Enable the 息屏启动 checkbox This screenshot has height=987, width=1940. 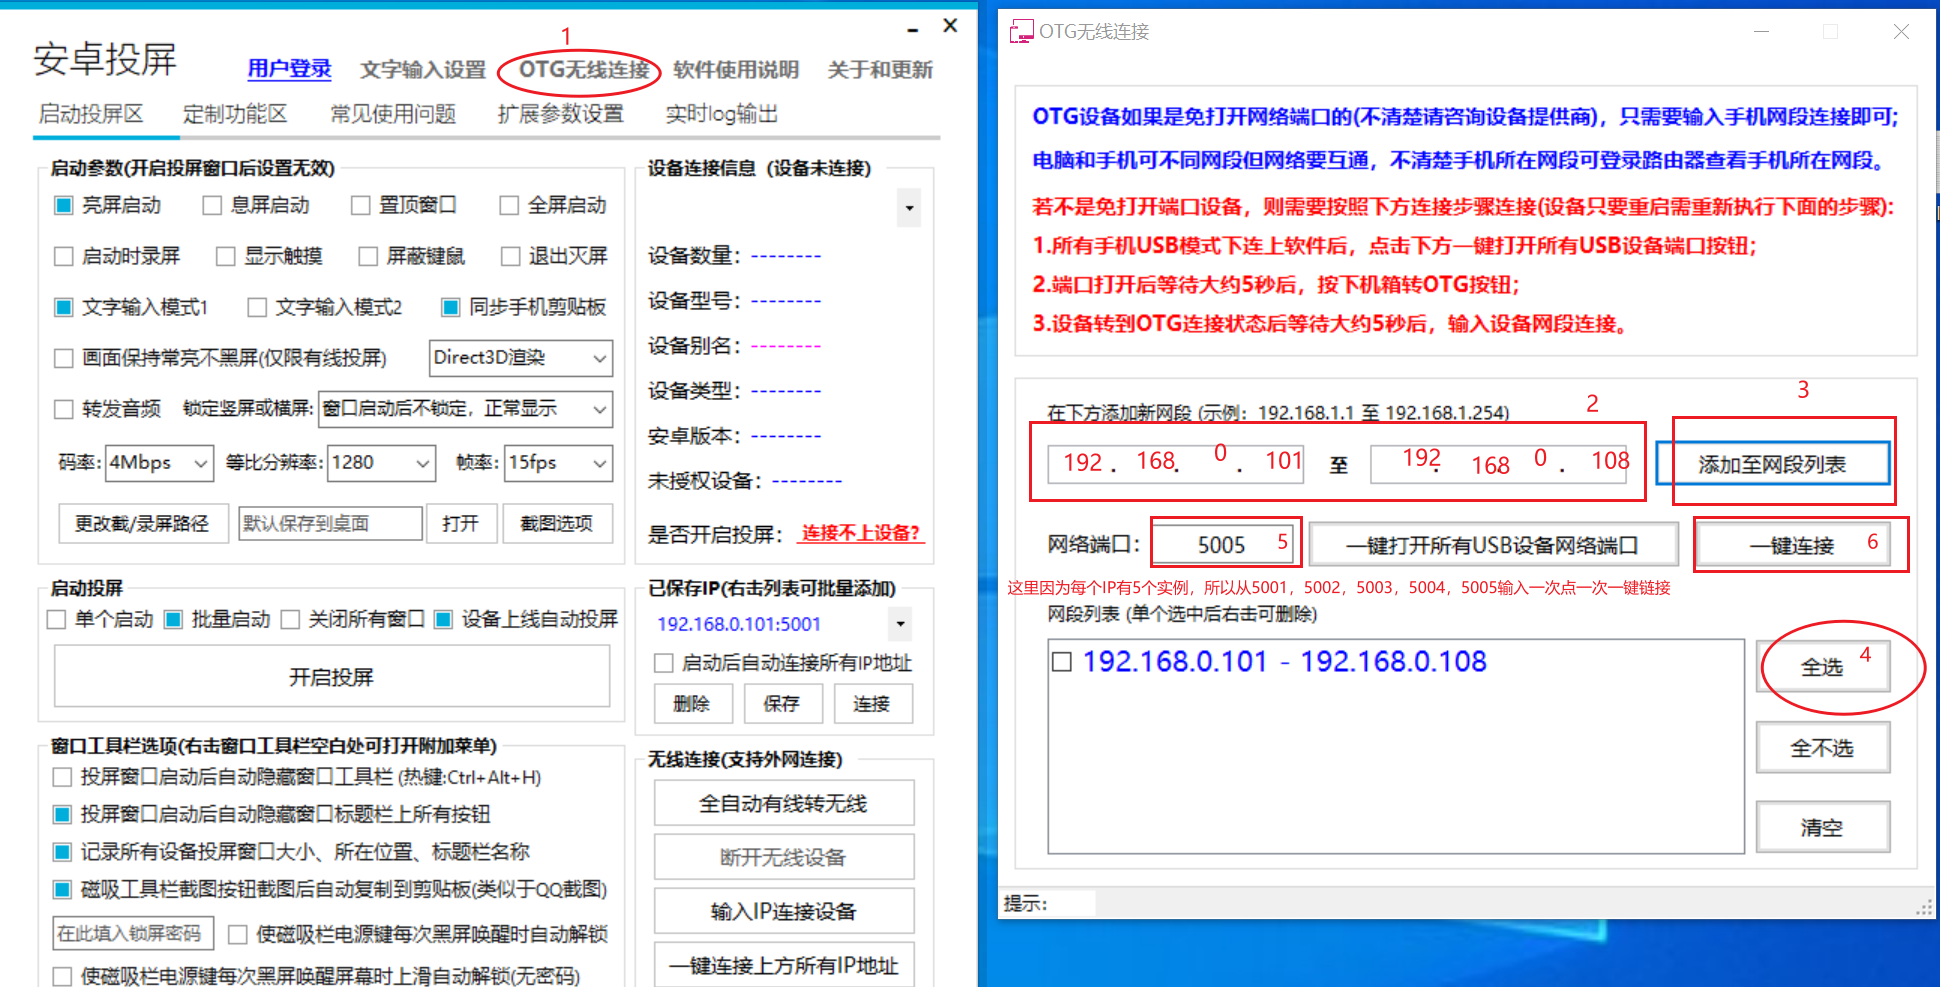point(212,205)
